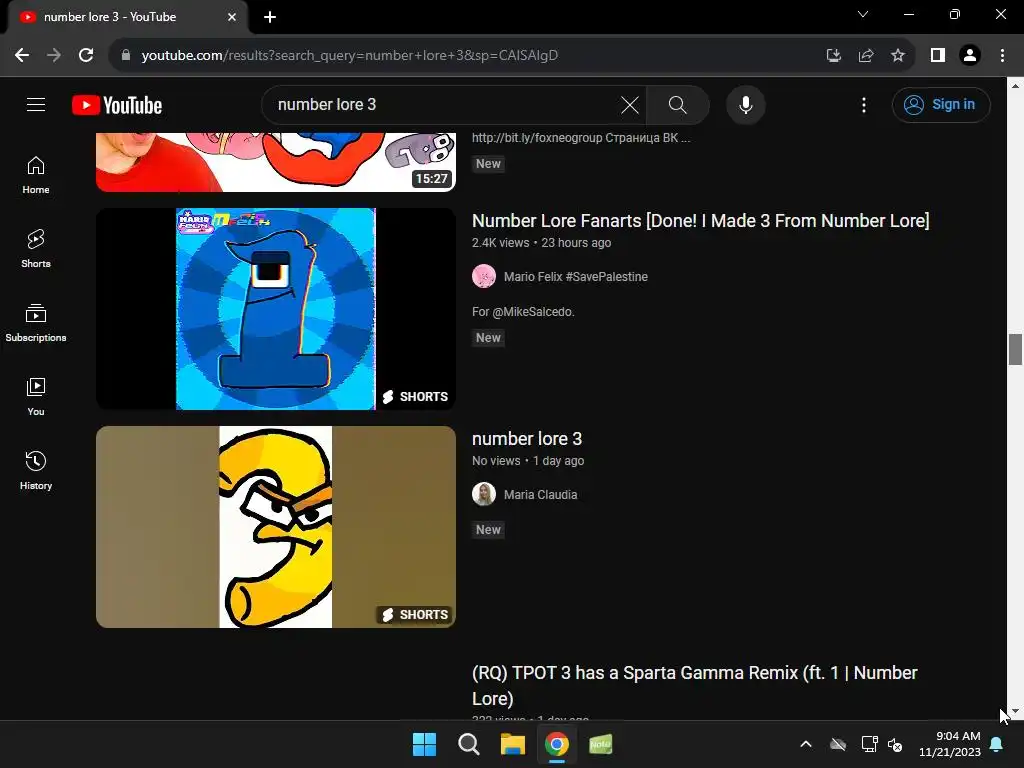Open notifications bell in taskbar

point(997,744)
